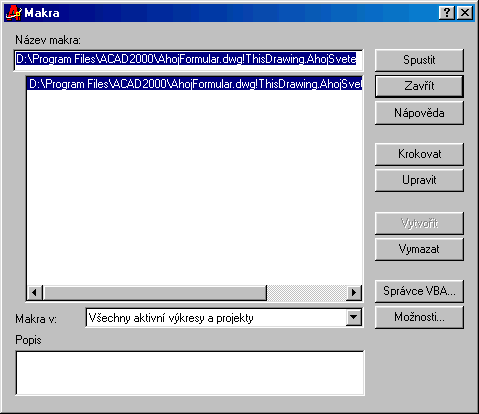Click the Popis description box
This screenshot has height=414, width=479.
click(x=190, y=373)
